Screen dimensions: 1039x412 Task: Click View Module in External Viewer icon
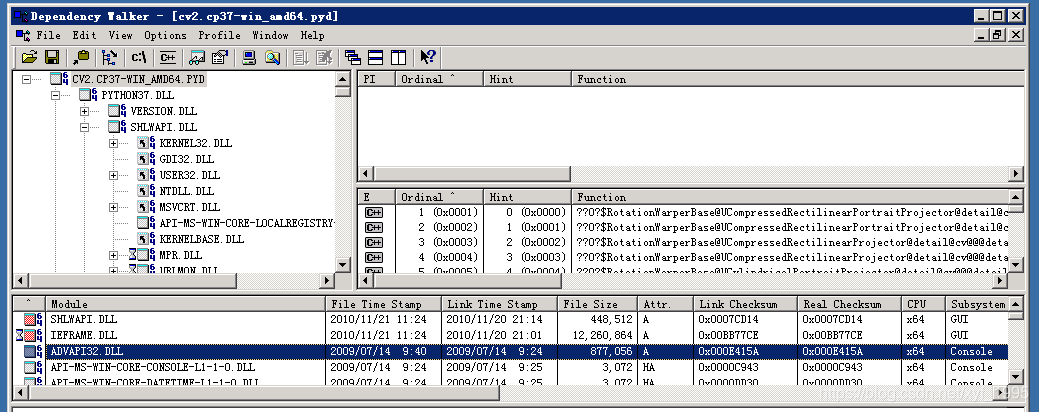click(197, 58)
